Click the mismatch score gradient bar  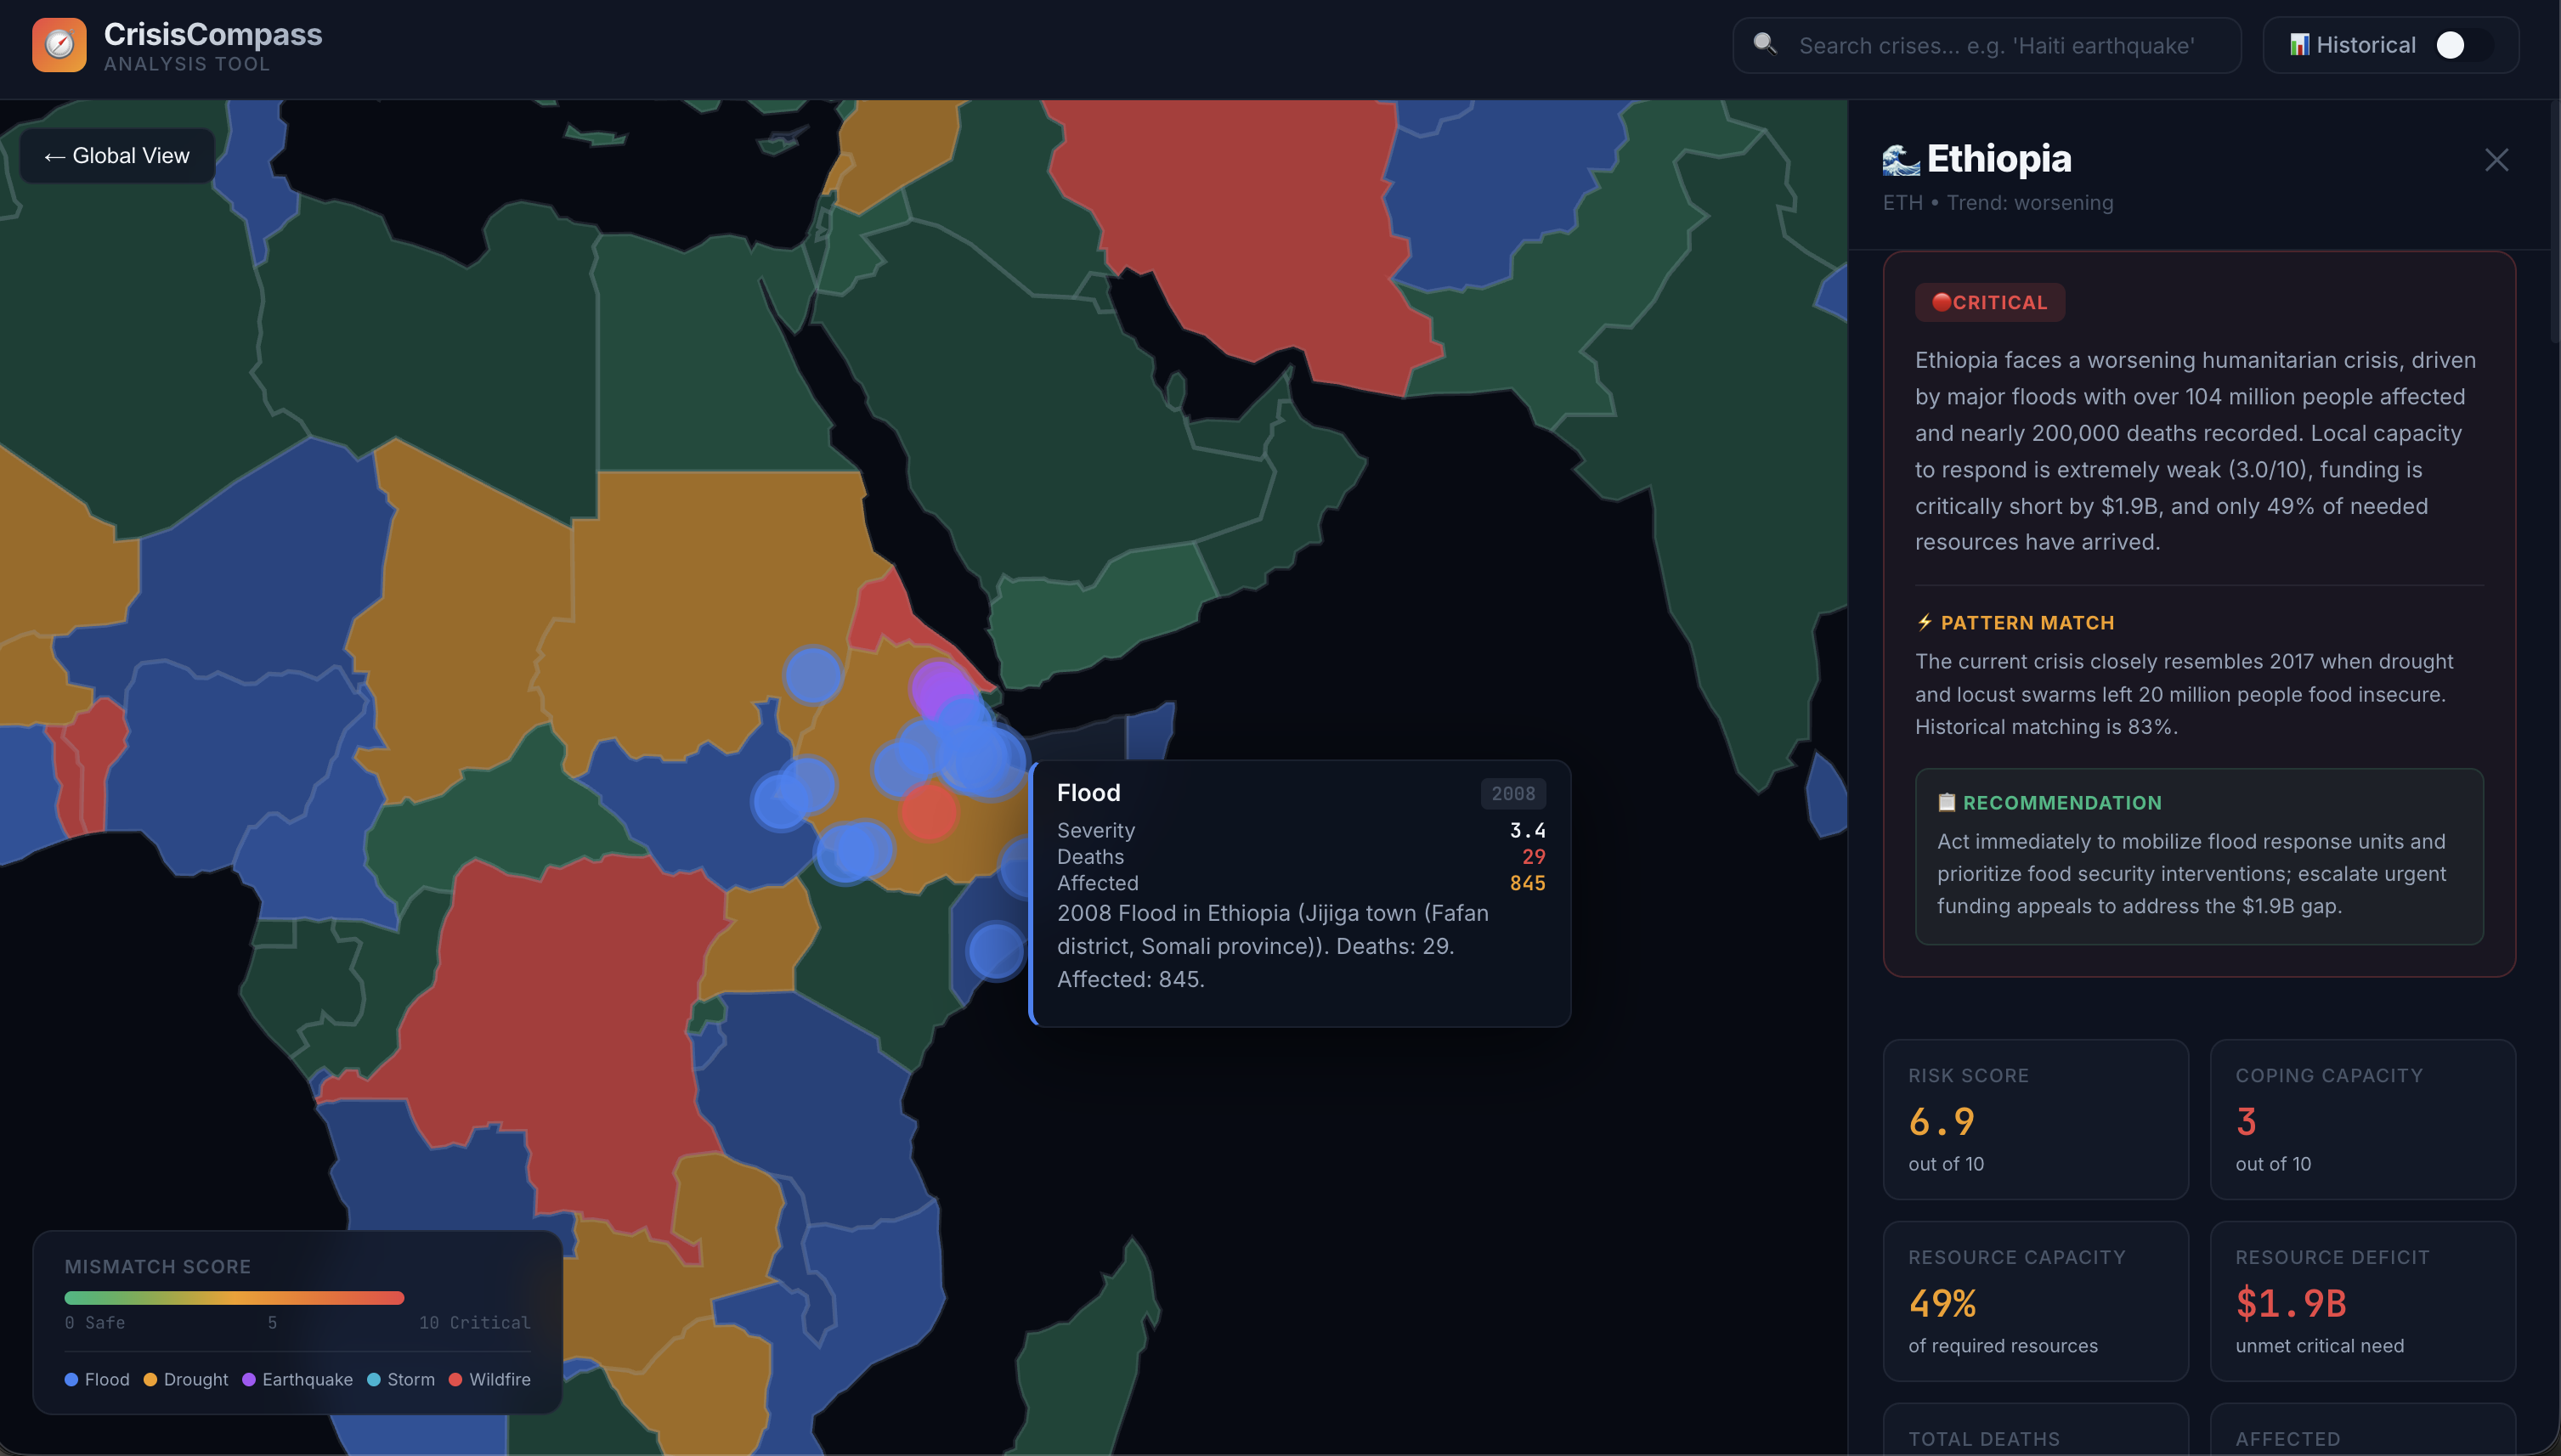234,1298
